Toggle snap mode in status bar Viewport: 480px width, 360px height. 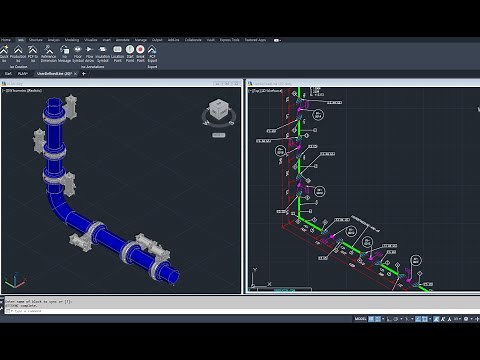(378, 319)
